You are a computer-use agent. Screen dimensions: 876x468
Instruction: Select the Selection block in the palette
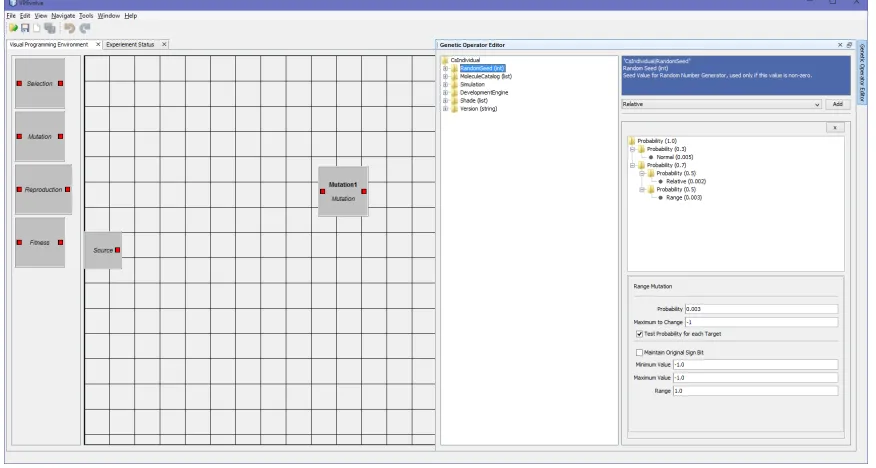tap(40, 83)
